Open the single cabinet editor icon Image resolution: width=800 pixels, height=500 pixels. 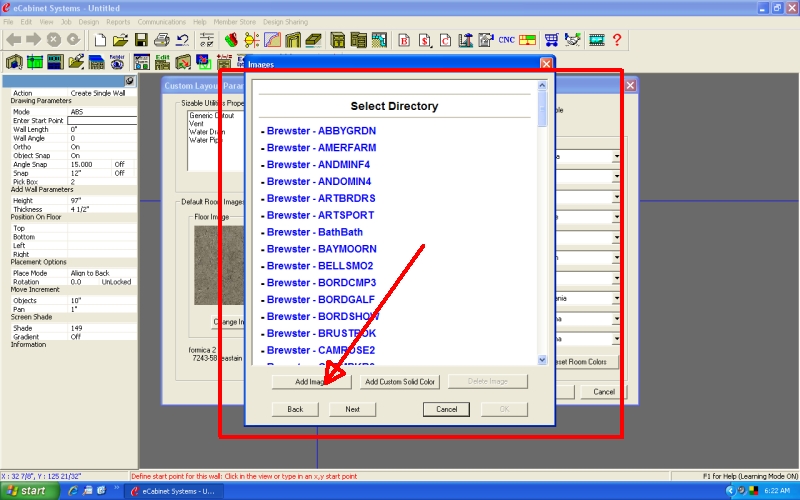tap(337, 40)
